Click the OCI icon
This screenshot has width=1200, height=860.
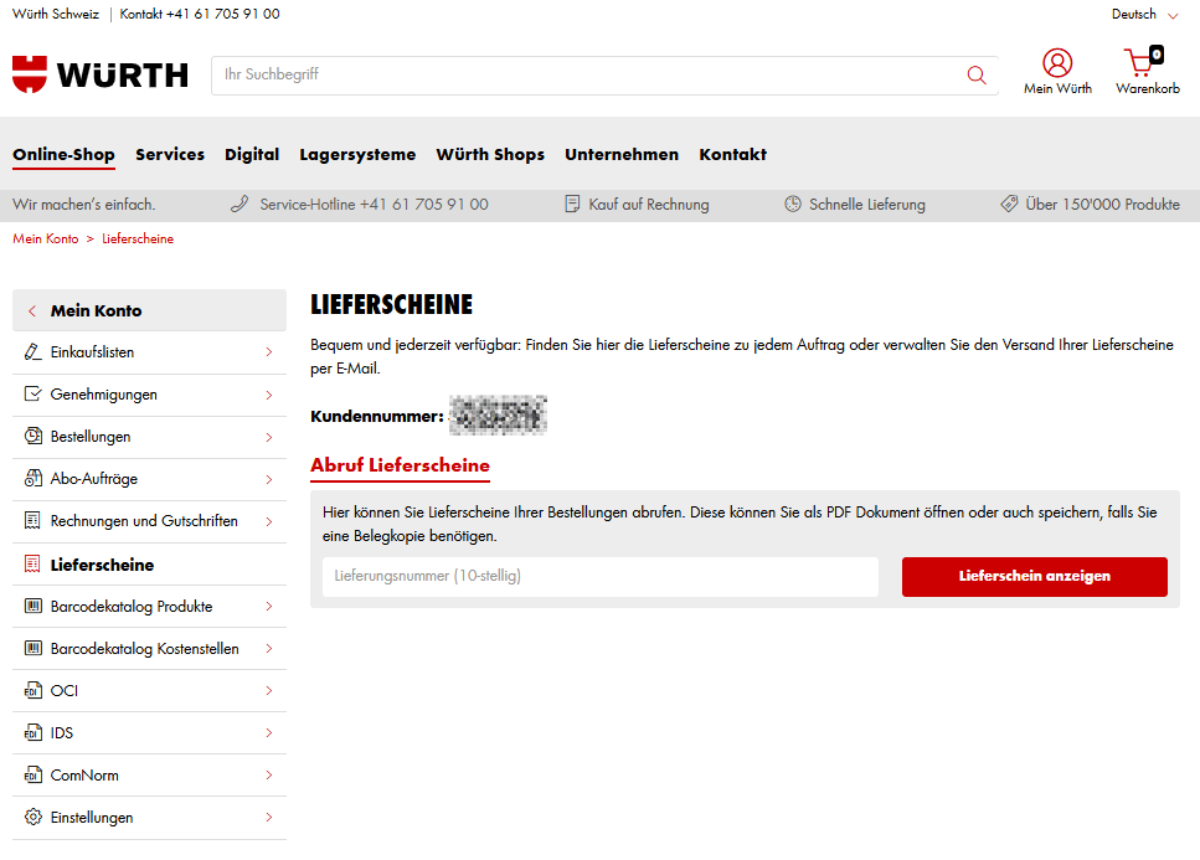(32, 690)
